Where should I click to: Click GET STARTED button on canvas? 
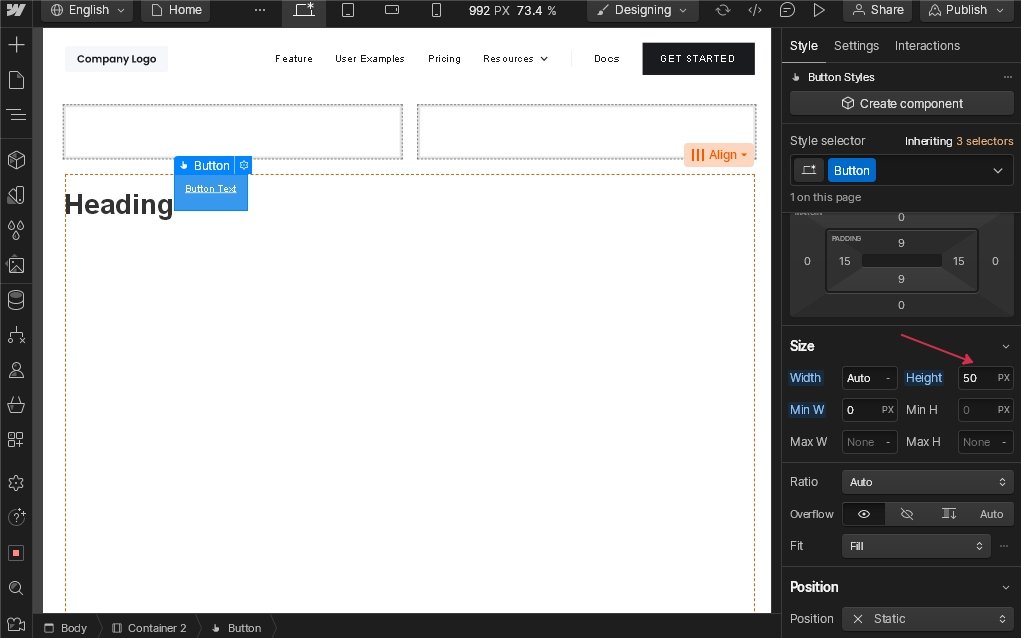click(698, 59)
